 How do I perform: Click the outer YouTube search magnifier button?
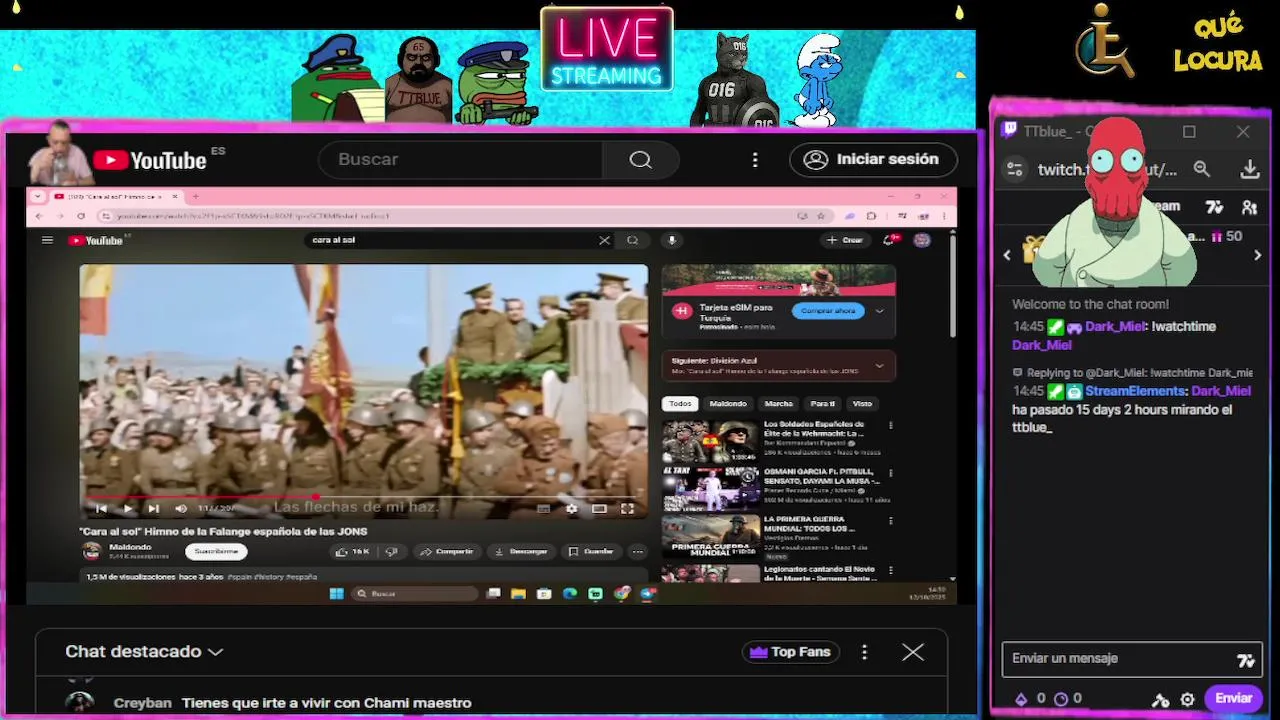click(x=640, y=160)
